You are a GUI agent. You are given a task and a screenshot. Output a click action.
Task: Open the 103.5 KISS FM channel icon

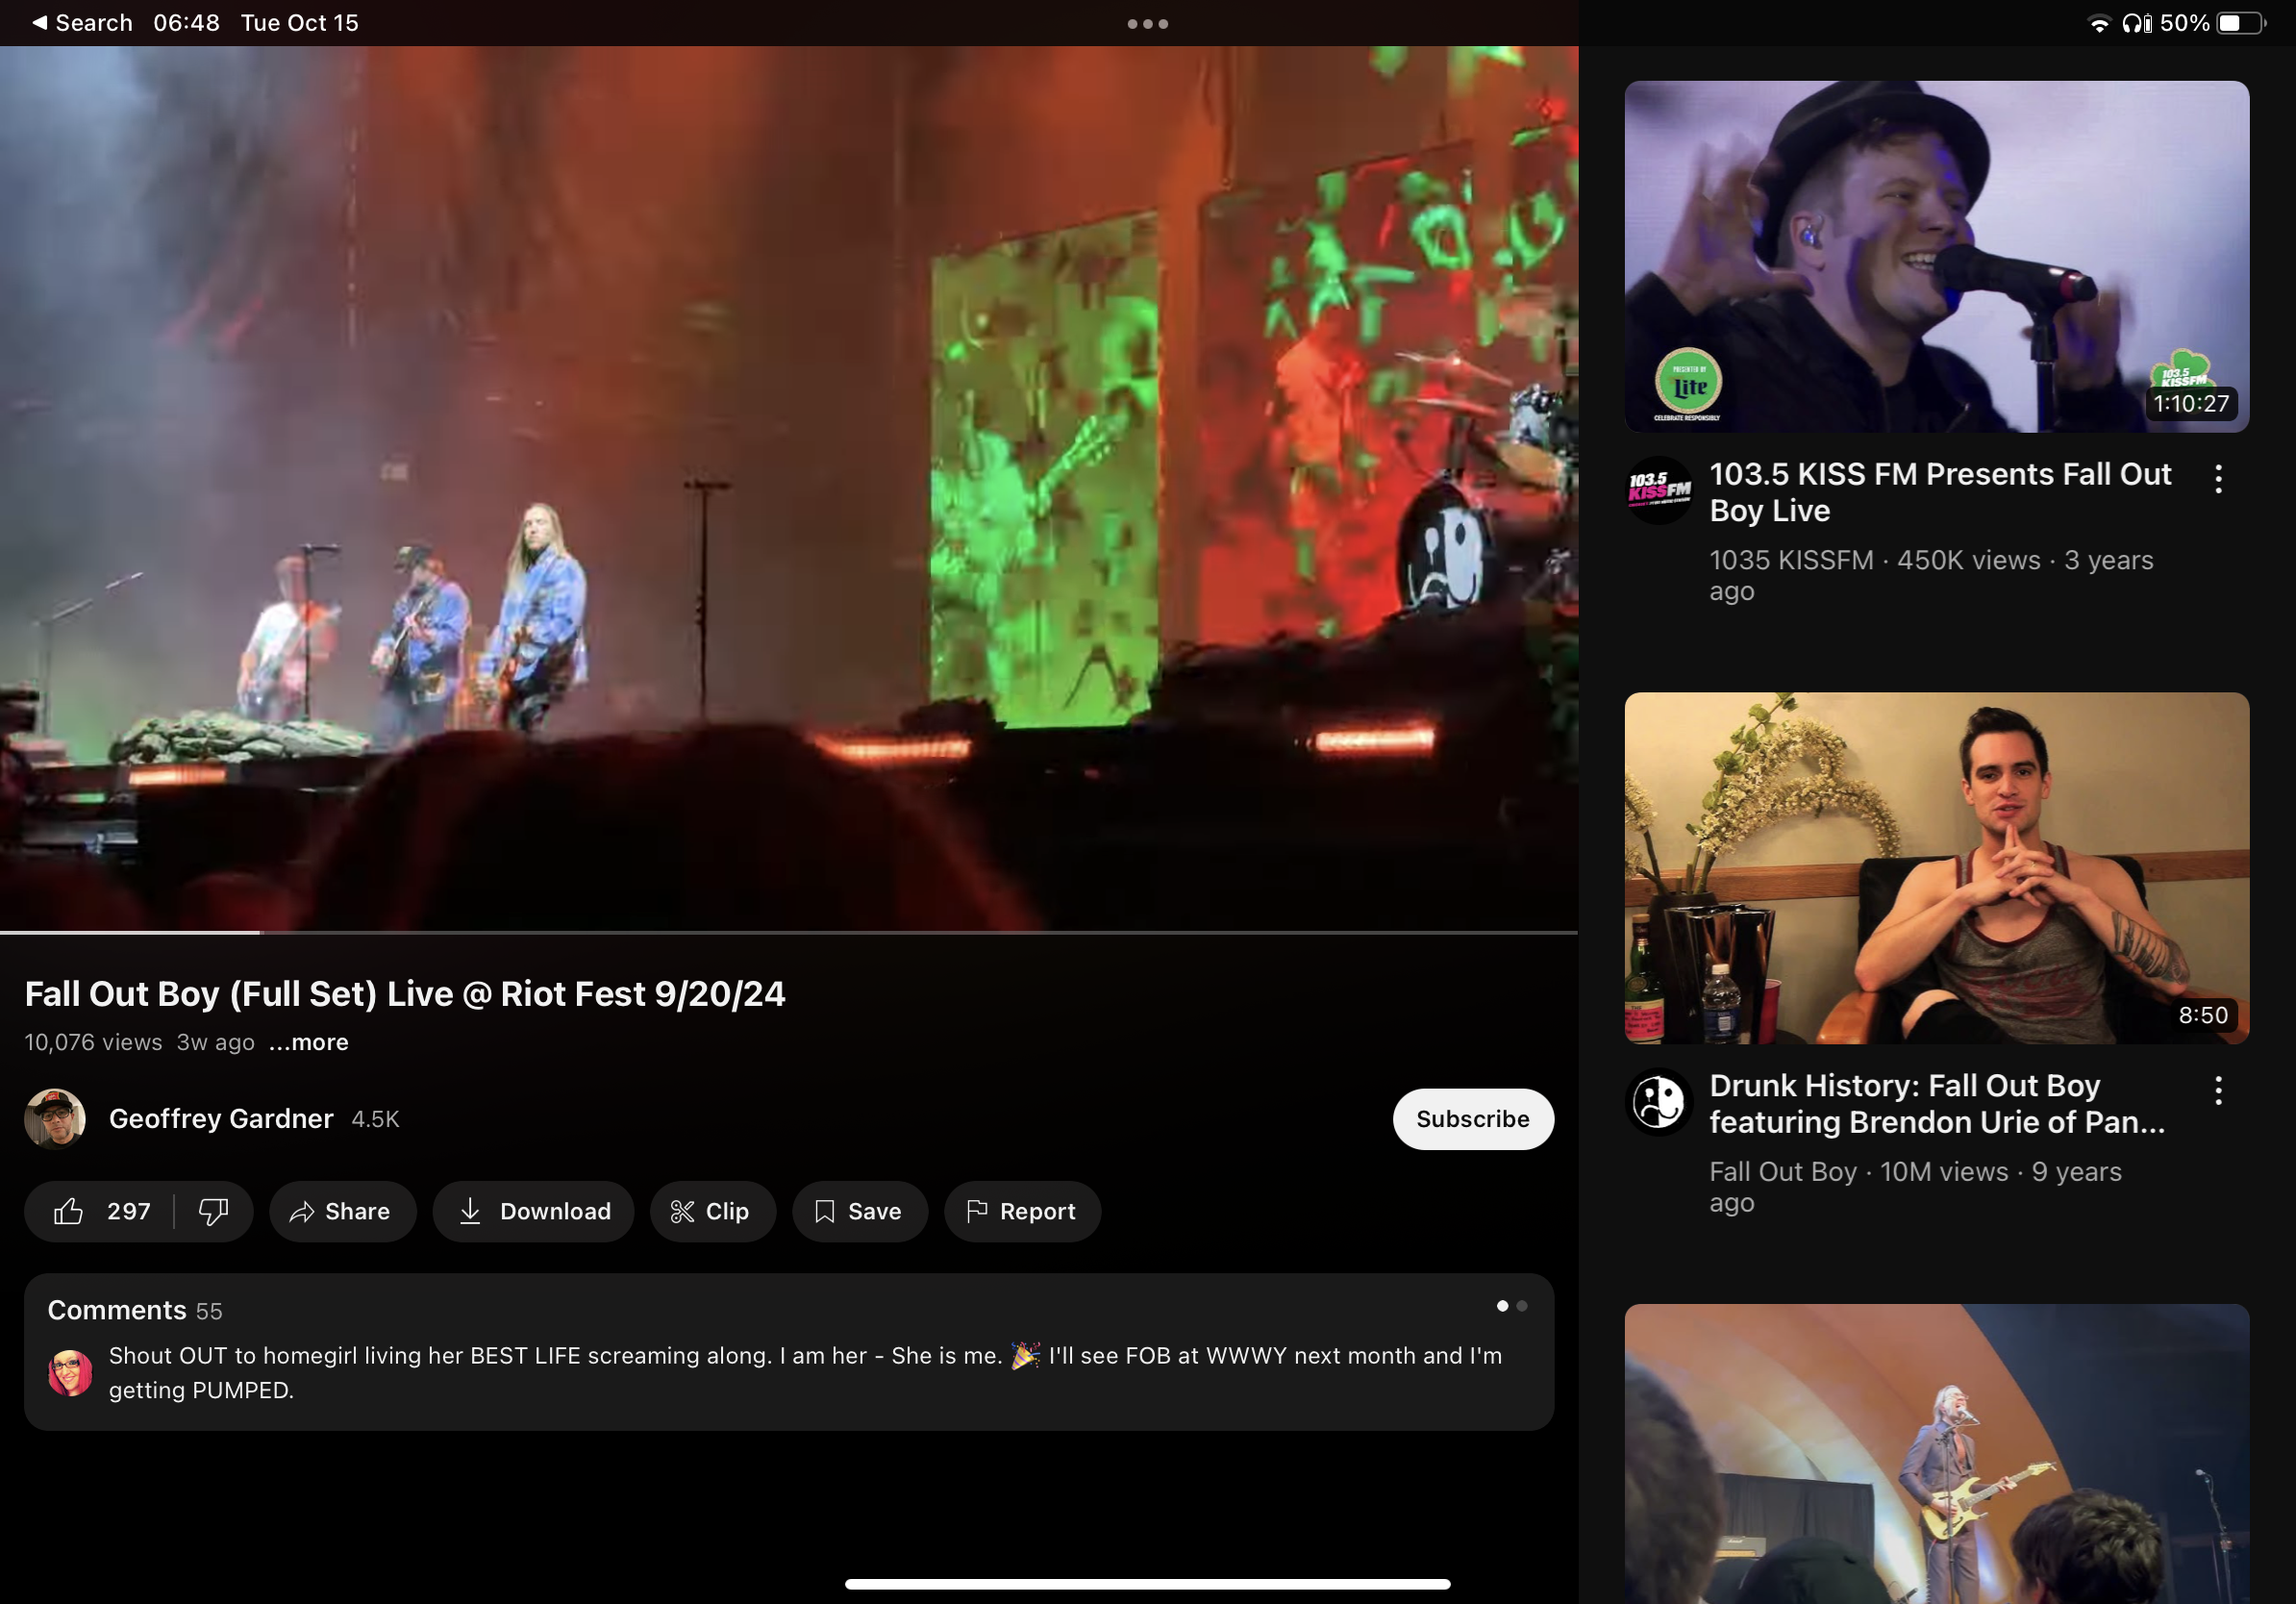1659,490
